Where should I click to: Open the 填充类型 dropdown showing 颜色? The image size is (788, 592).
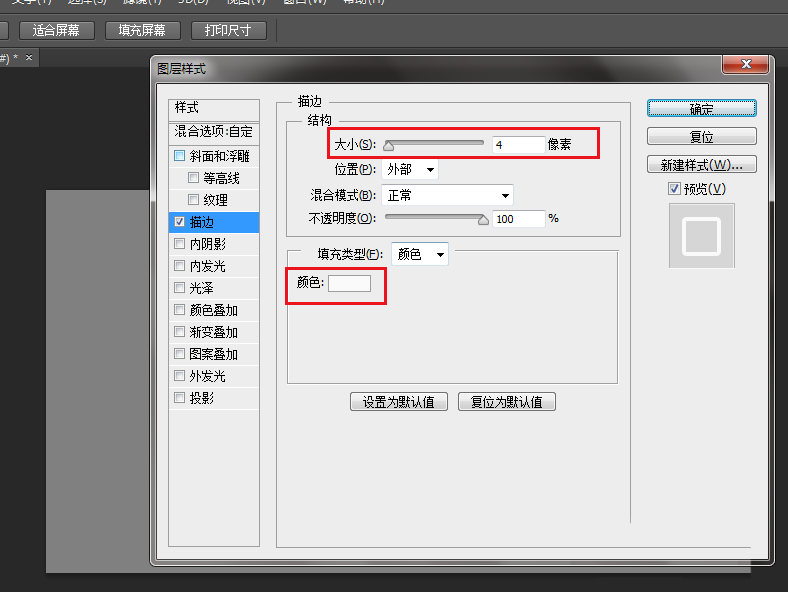420,254
